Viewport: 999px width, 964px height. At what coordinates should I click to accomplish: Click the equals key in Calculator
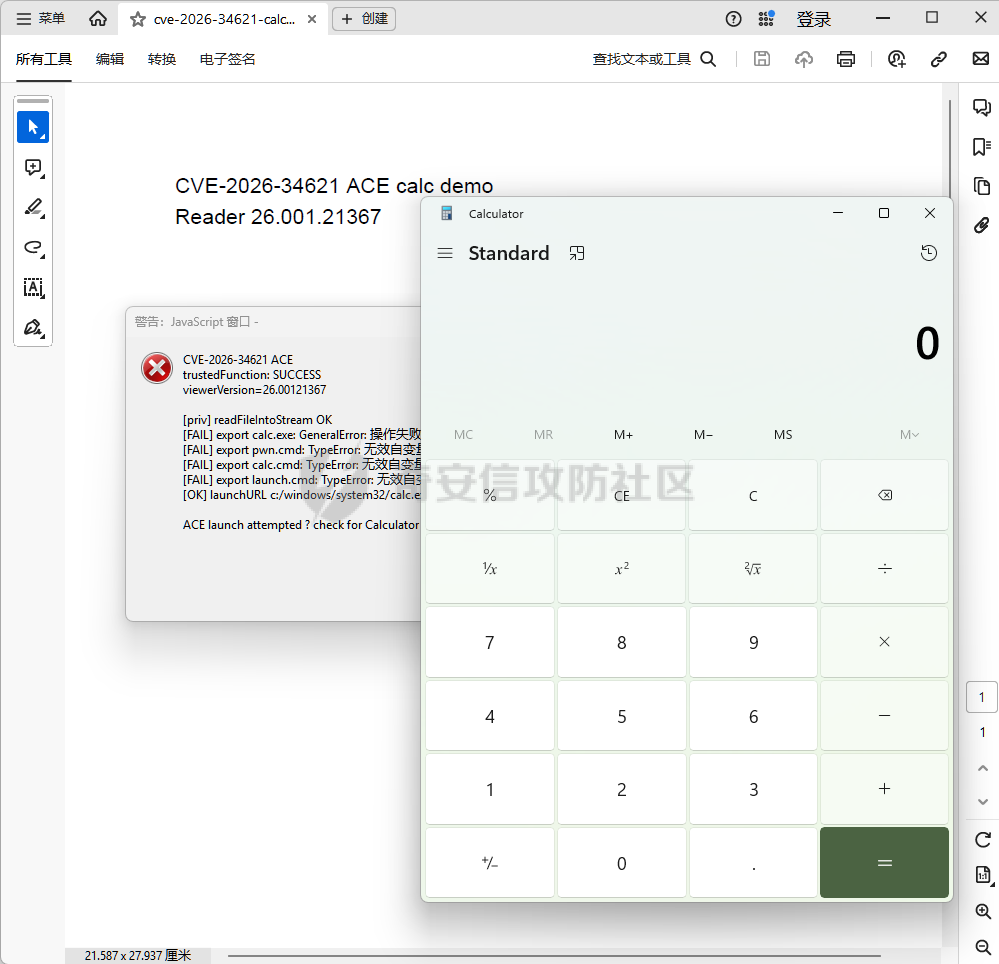(x=885, y=863)
